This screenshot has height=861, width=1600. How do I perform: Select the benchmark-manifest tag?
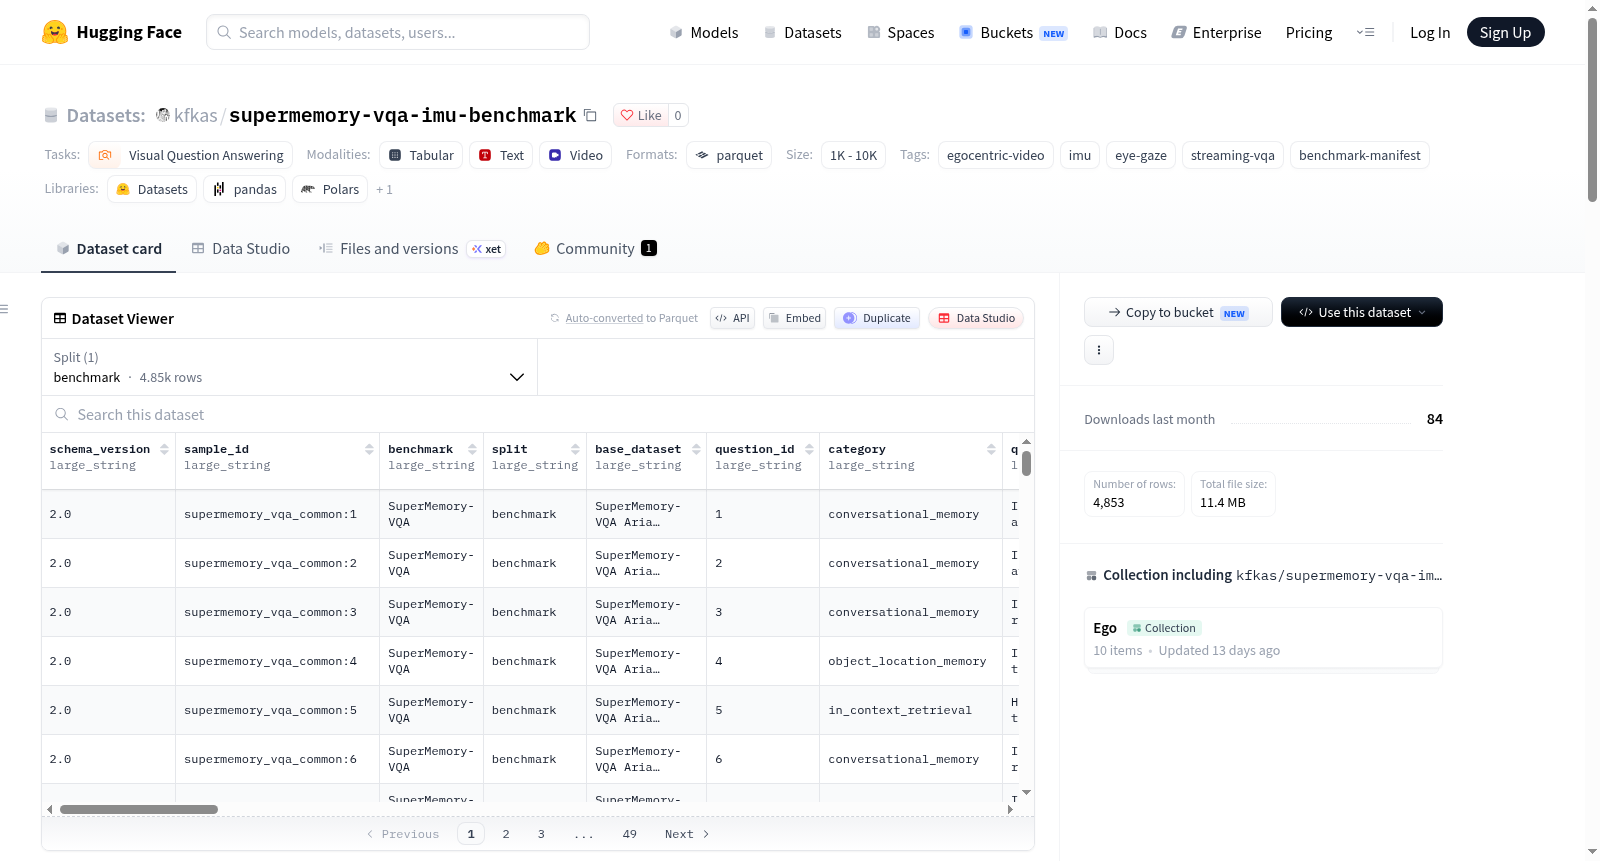point(1360,155)
